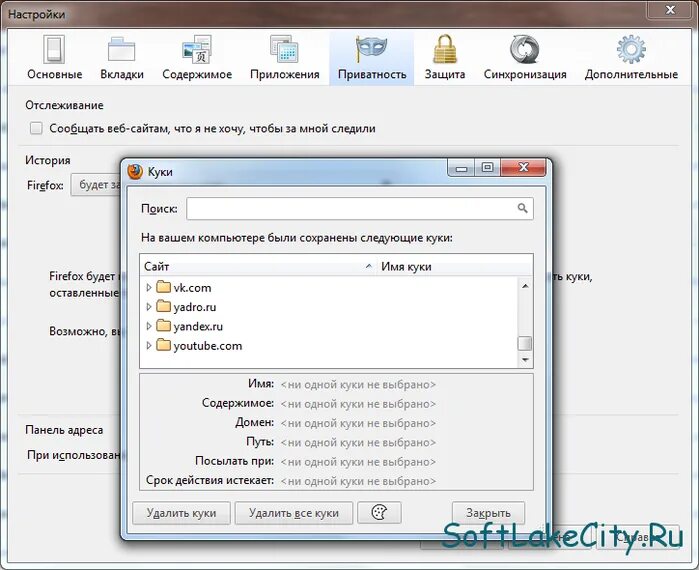This screenshot has width=699, height=570.
Task: Select the yandex.ru row text
Action: pos(198,327)
